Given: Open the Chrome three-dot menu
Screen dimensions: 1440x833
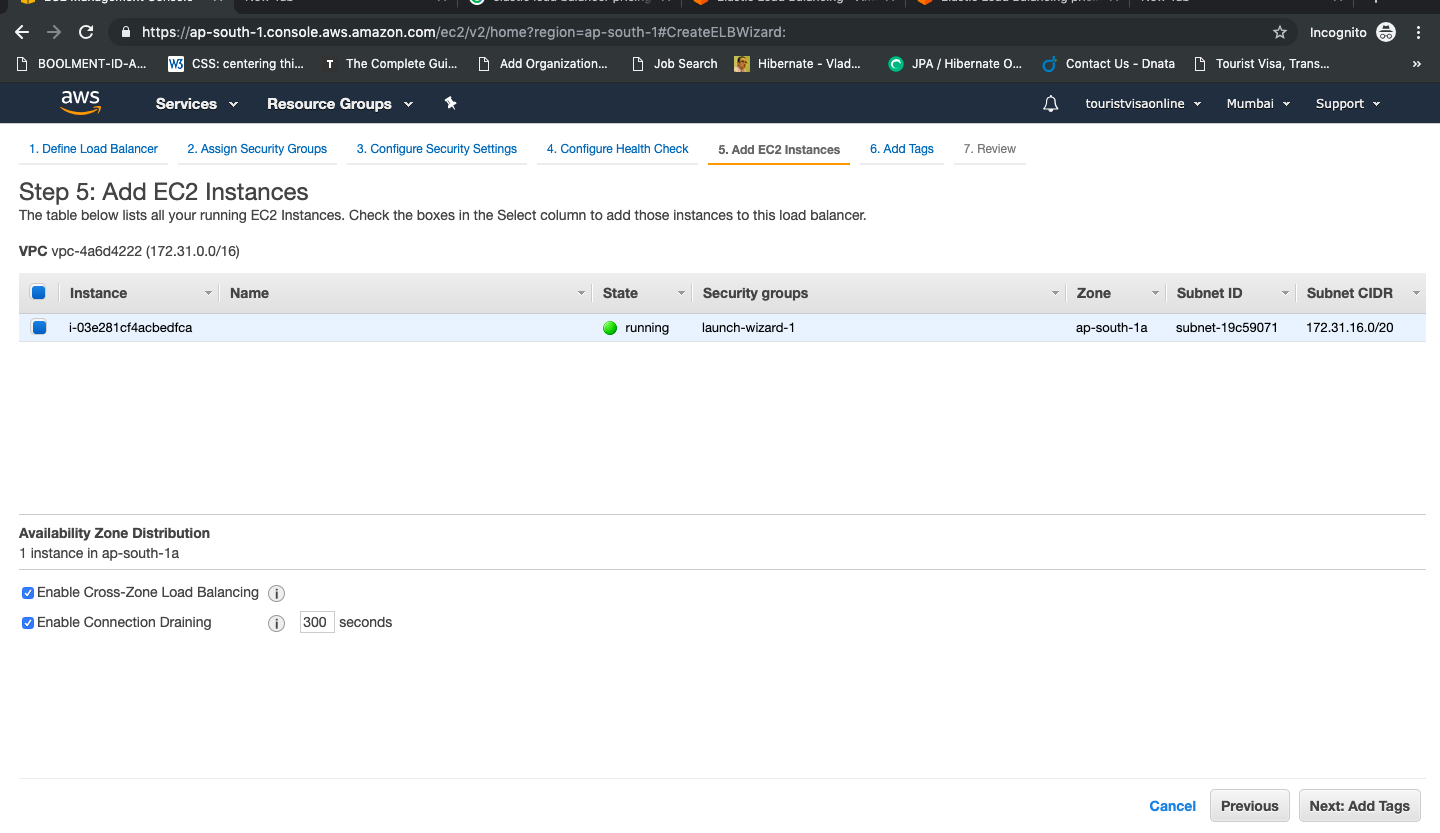Looking at the screenshot, I should [1419, 32].
